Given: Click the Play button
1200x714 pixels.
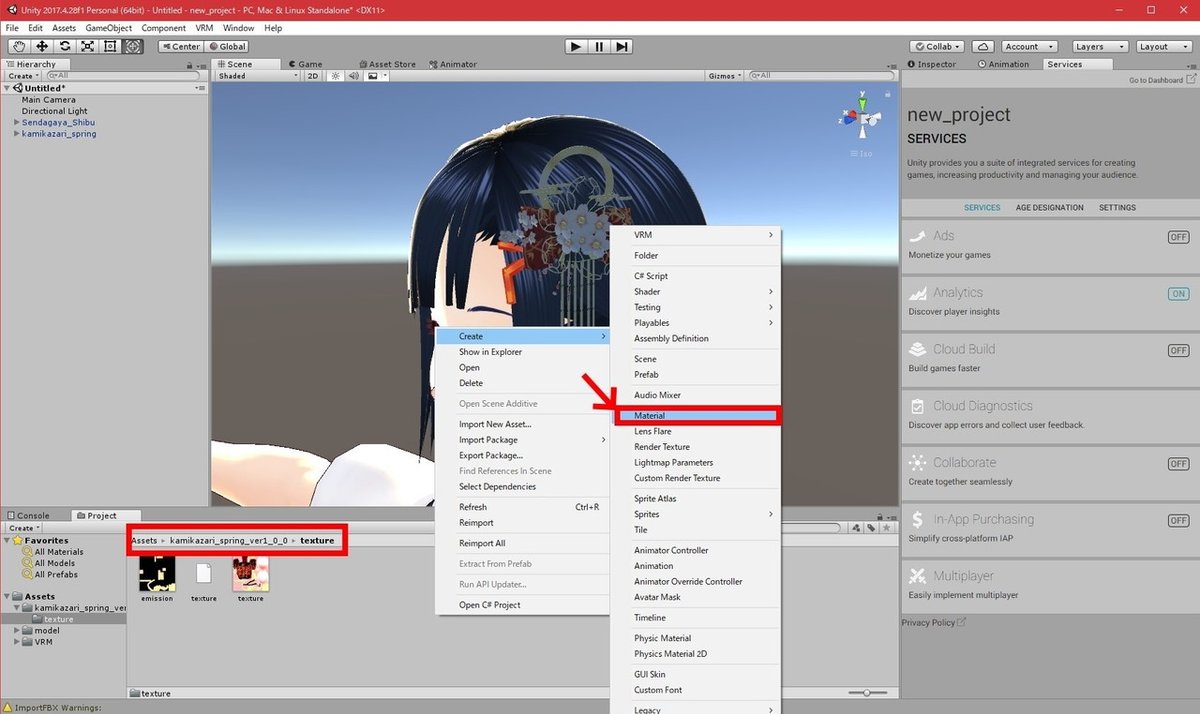Looking at the screenshot, I should click(x=575, y=46).
